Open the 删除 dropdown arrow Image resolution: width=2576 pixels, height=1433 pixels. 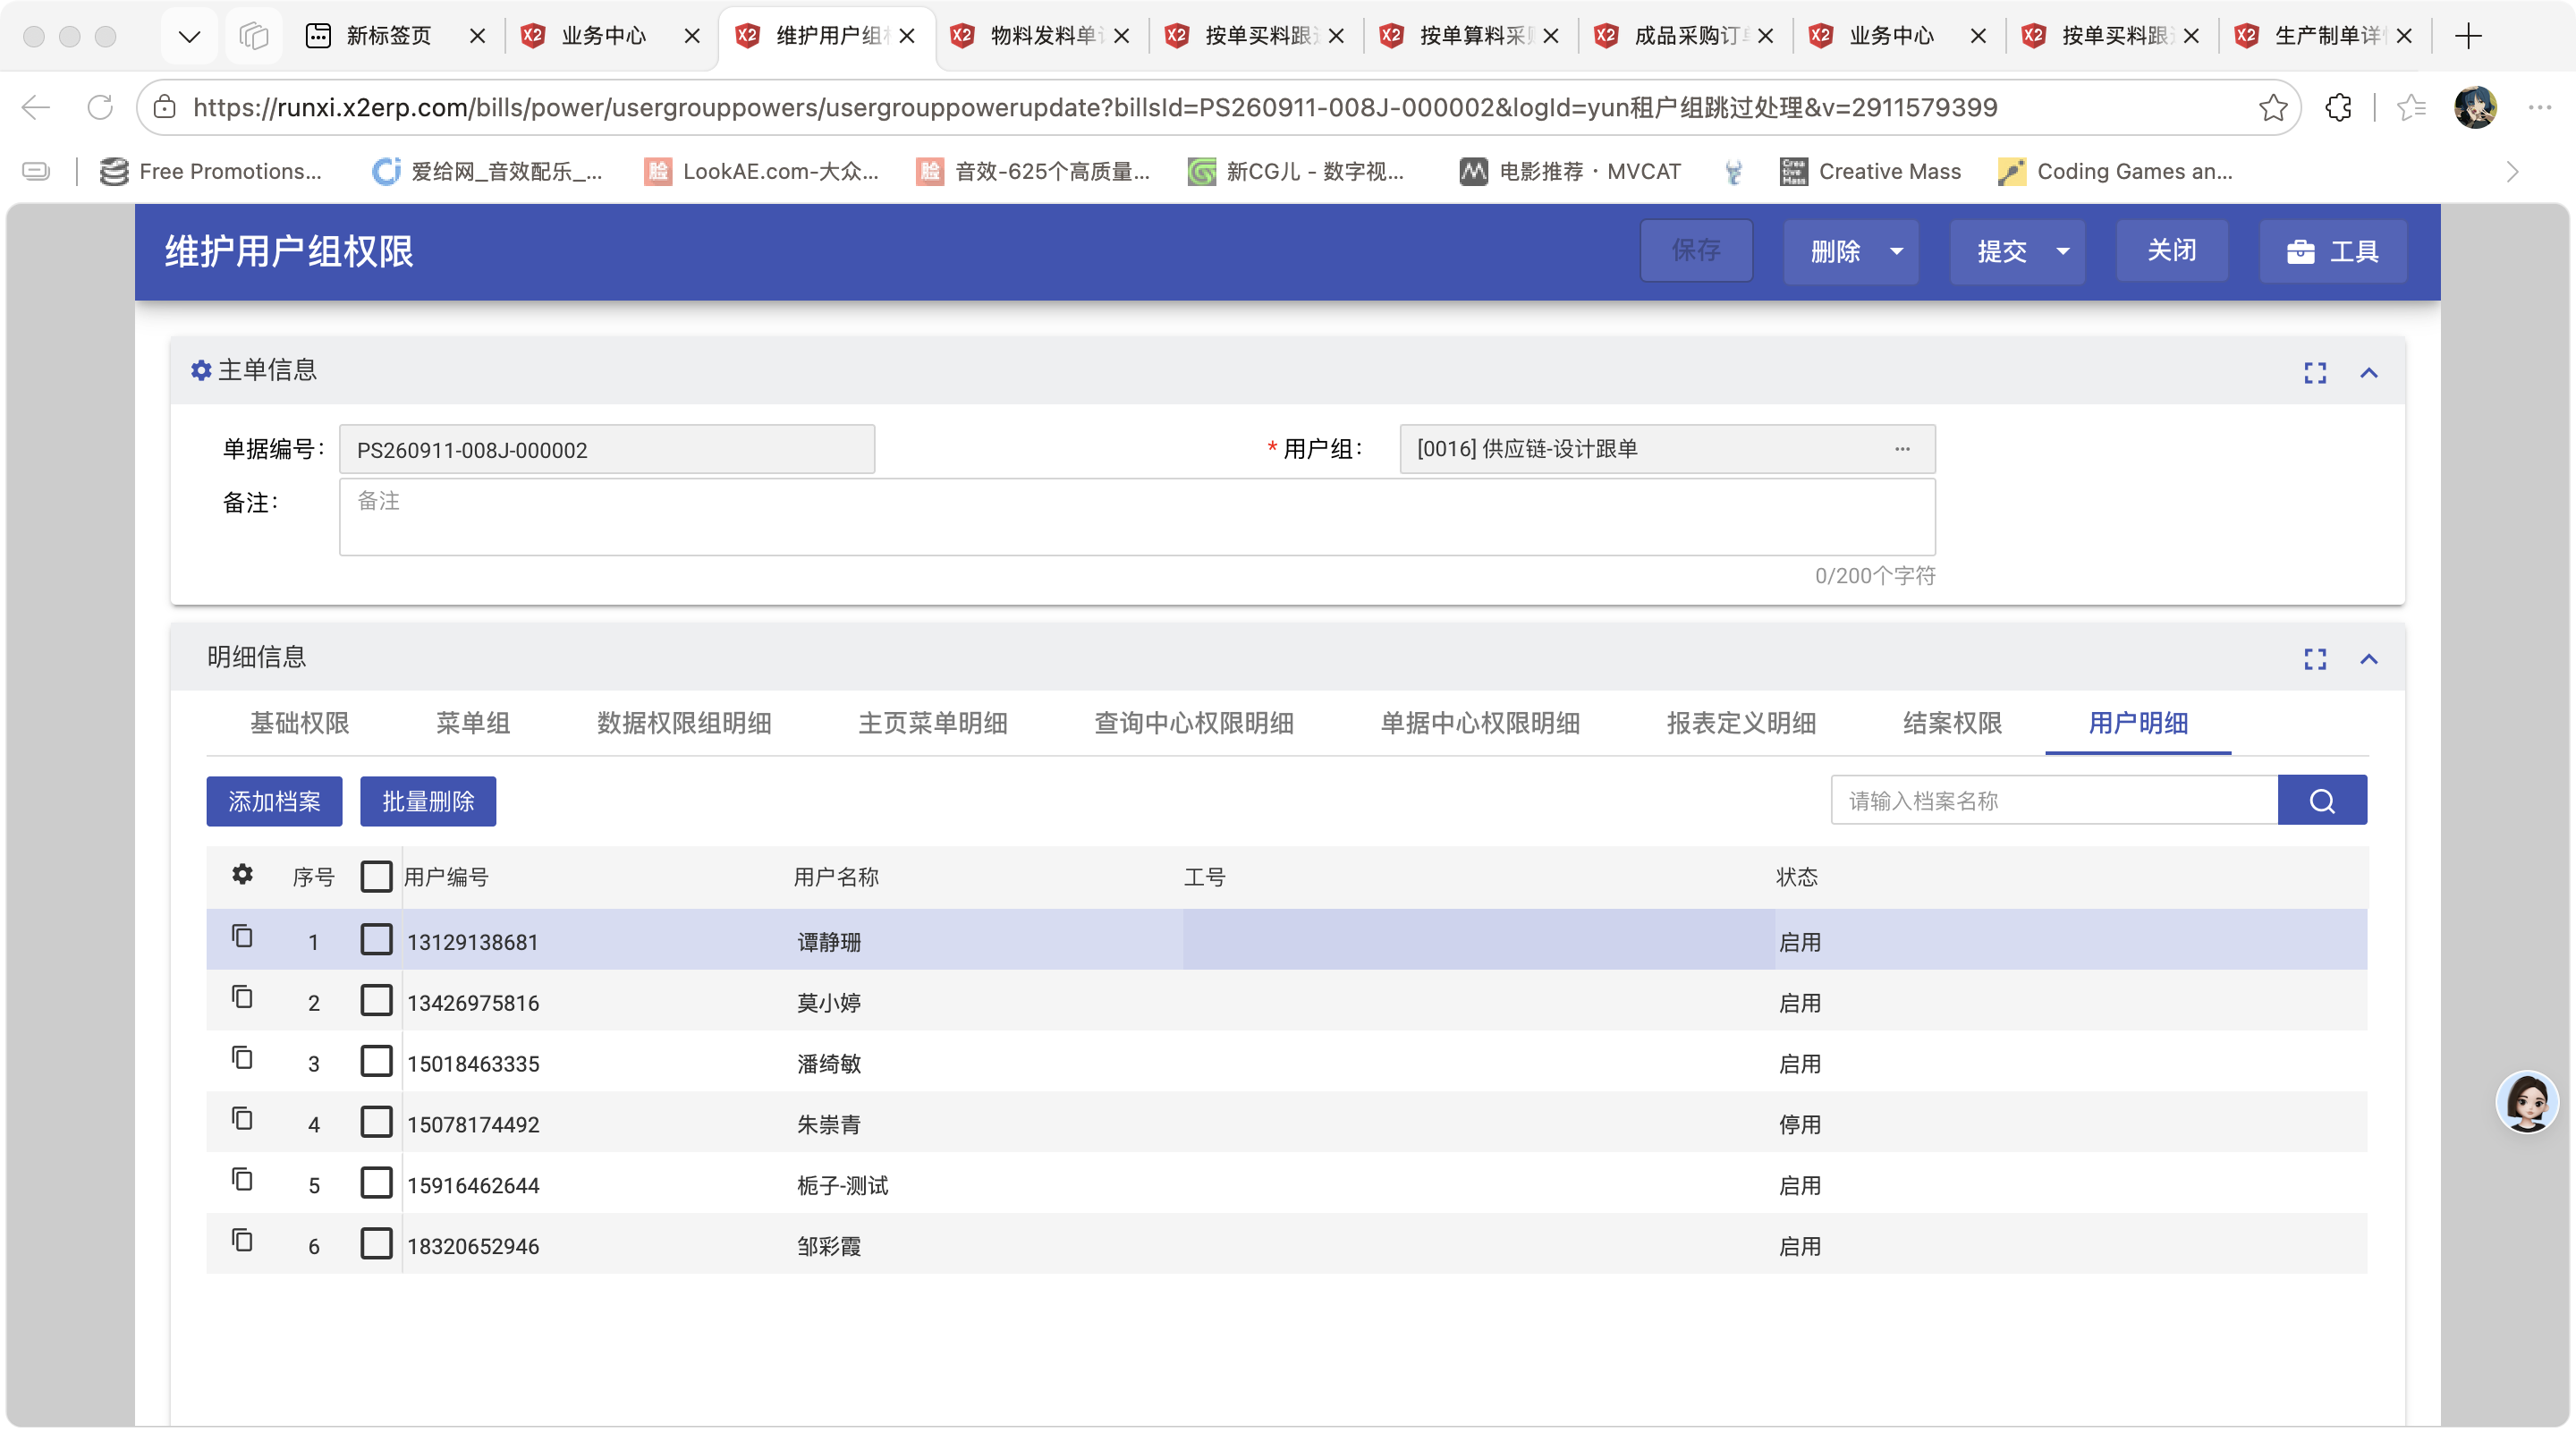pos(1897,252)
